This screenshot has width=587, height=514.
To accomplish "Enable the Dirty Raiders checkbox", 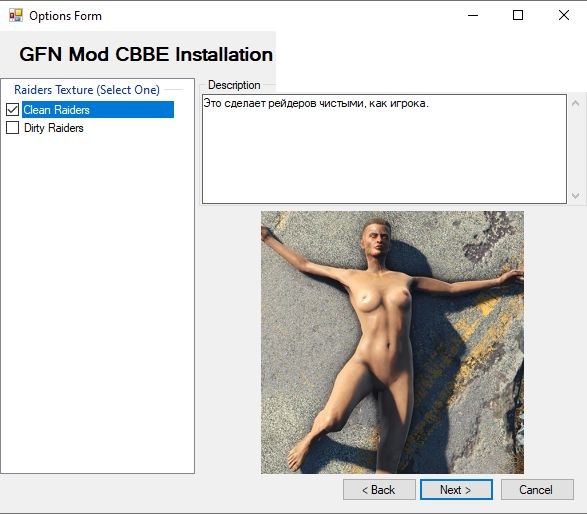I will click(x=12, y=128).
